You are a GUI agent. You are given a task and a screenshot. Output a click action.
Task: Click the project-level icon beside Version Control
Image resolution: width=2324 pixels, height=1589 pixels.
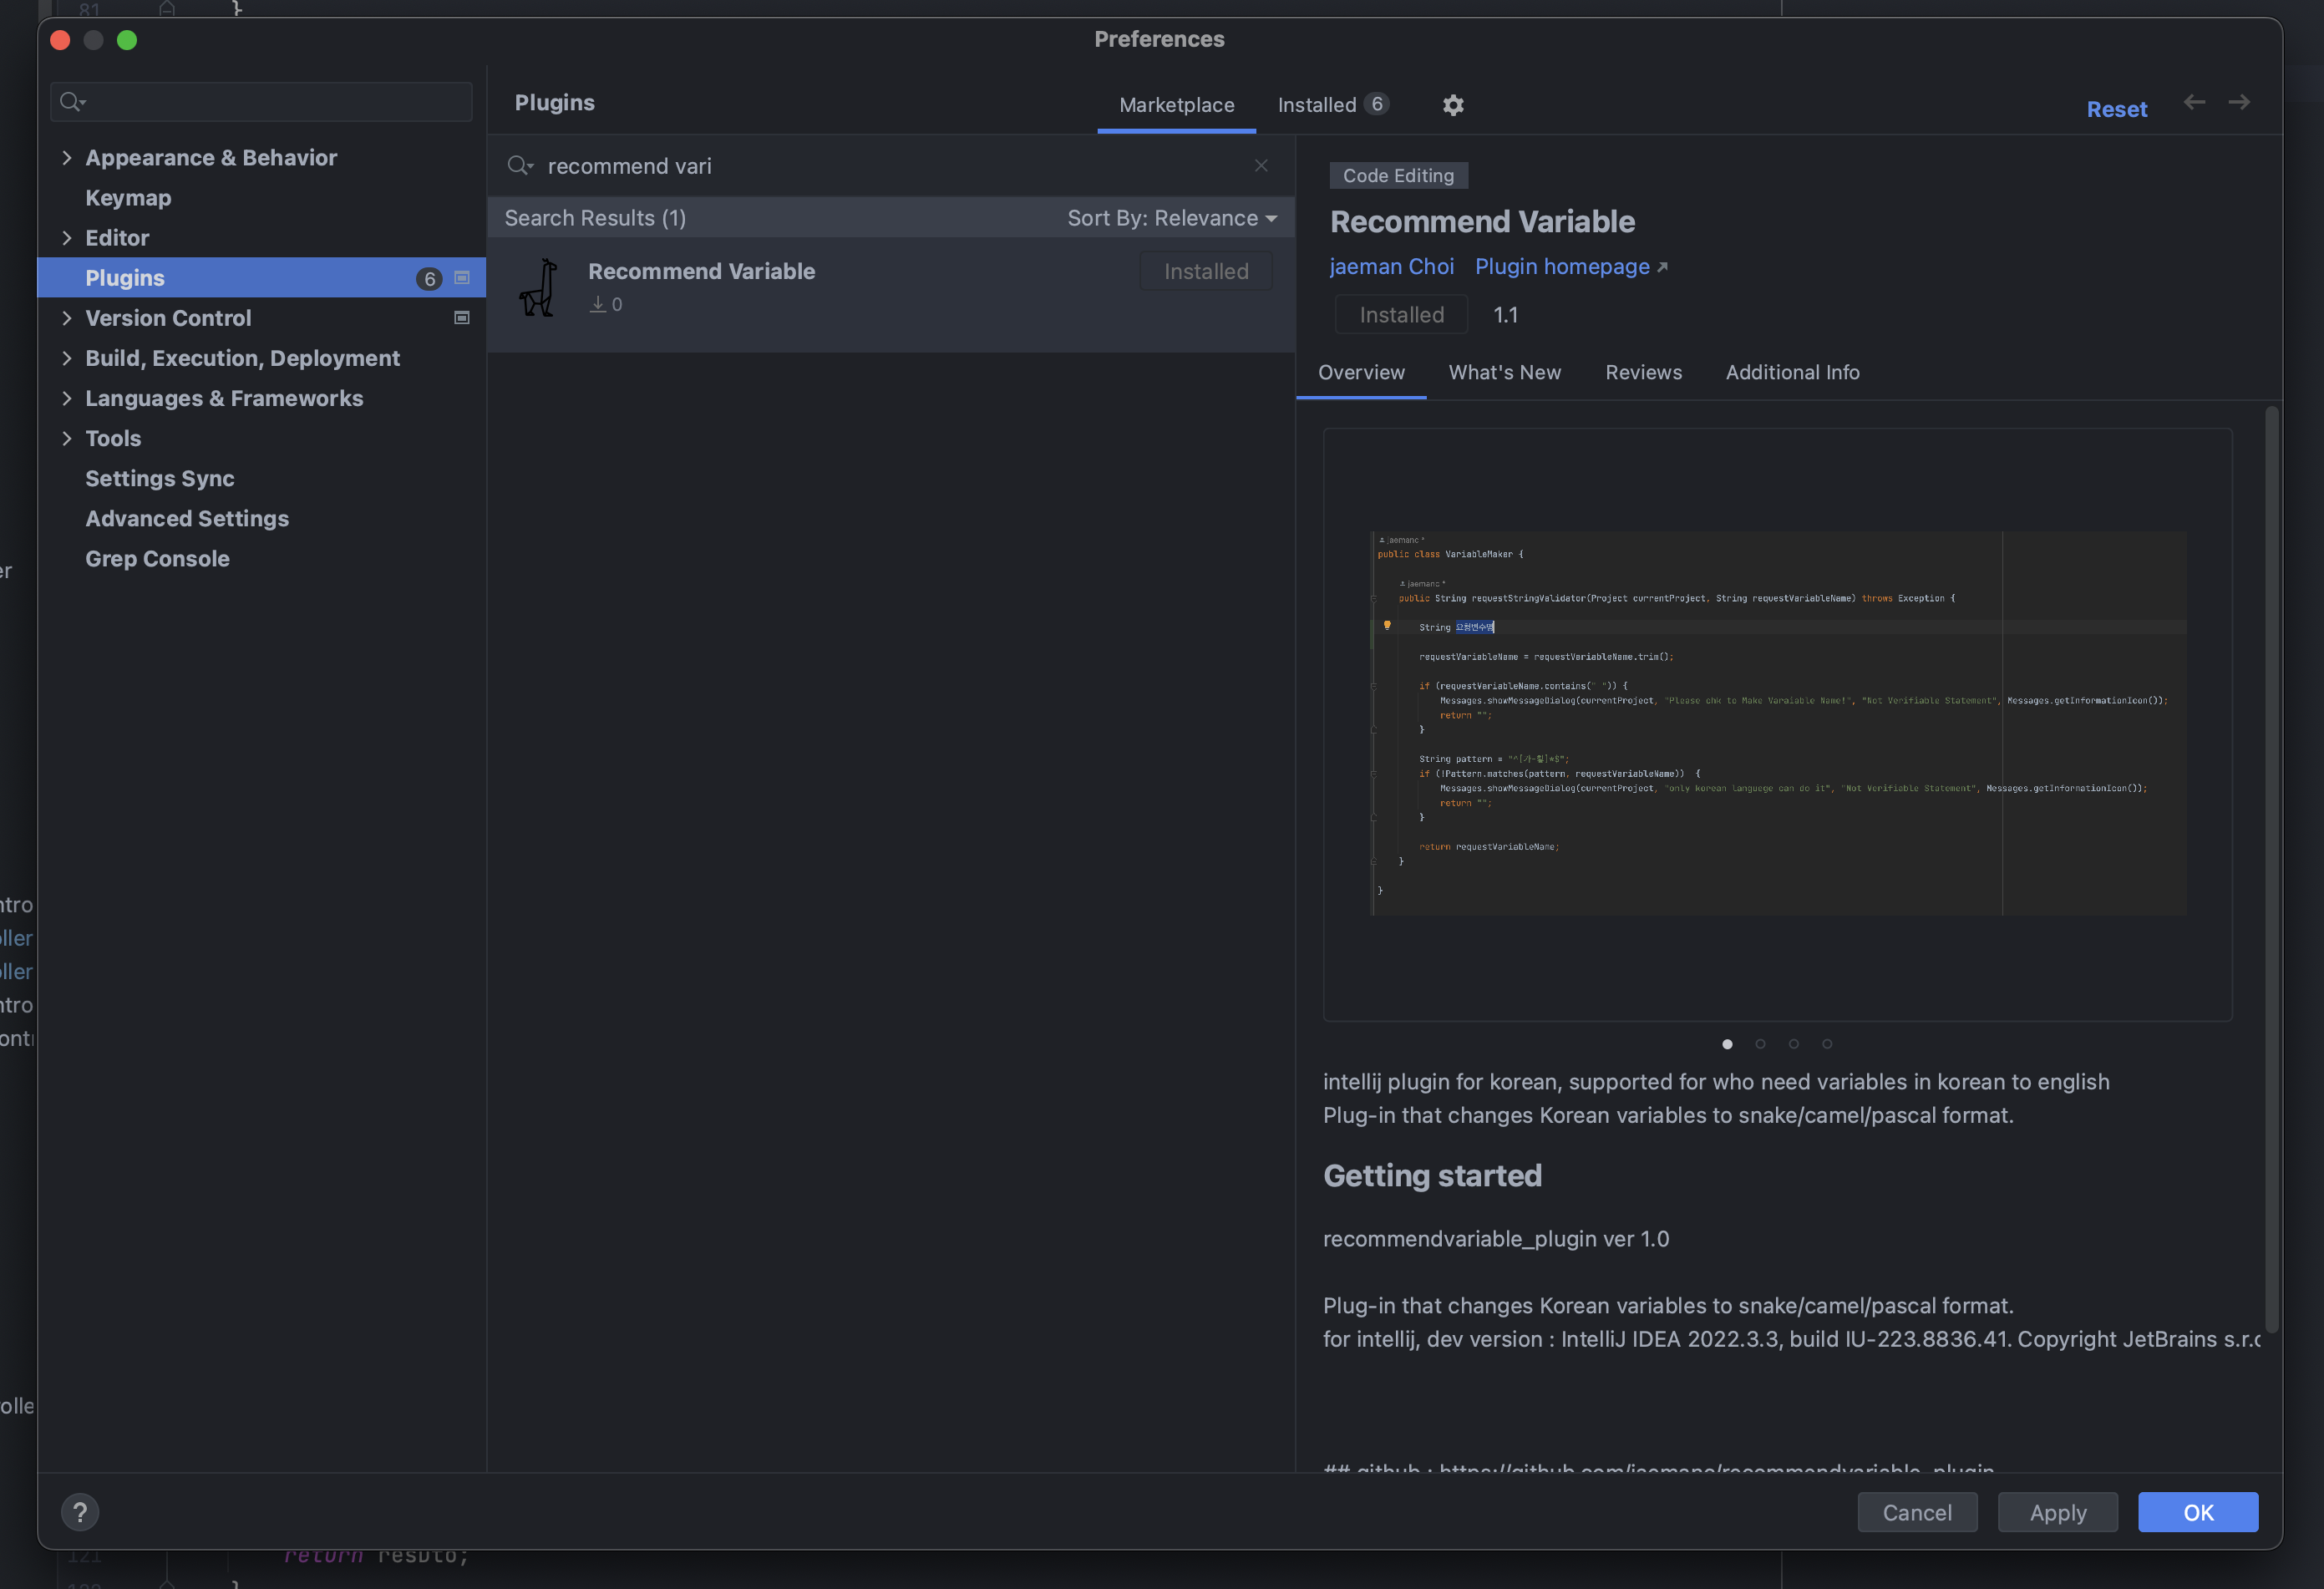pos(462,318)
